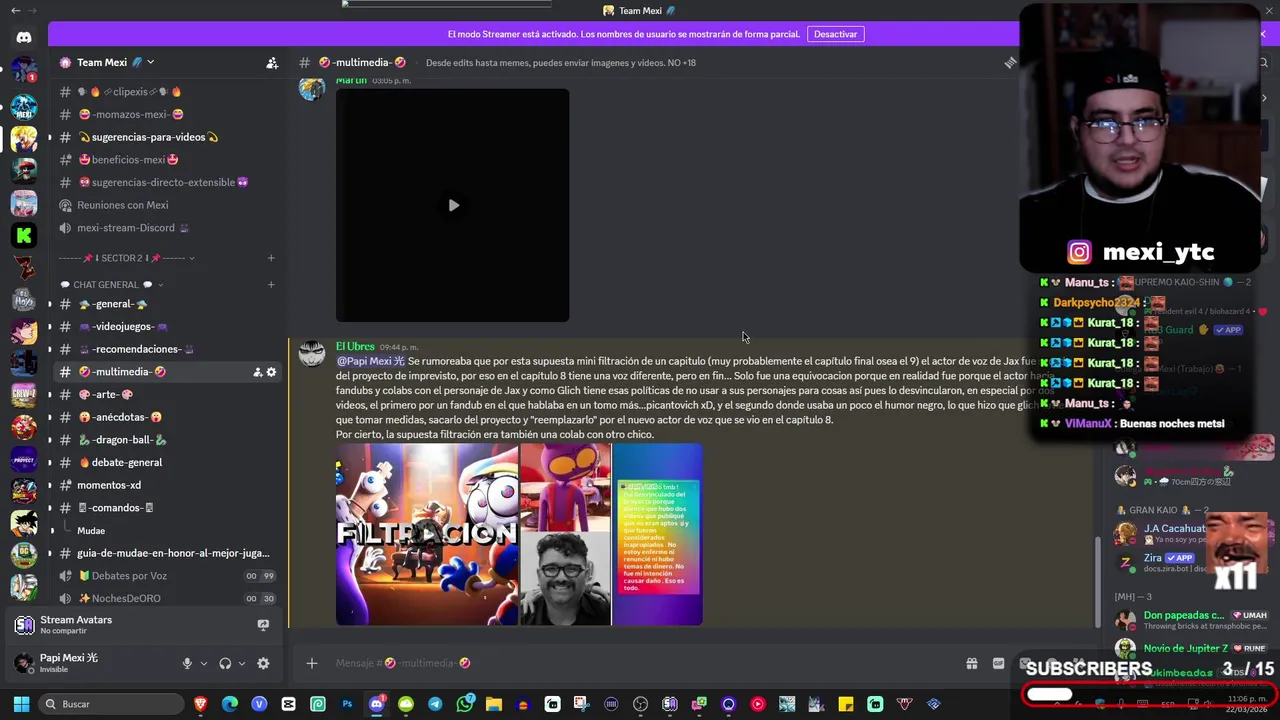This screenshot has height=720, width=1280.
Task: Open headphone output options arrow
Action: (x=241, y=663)
